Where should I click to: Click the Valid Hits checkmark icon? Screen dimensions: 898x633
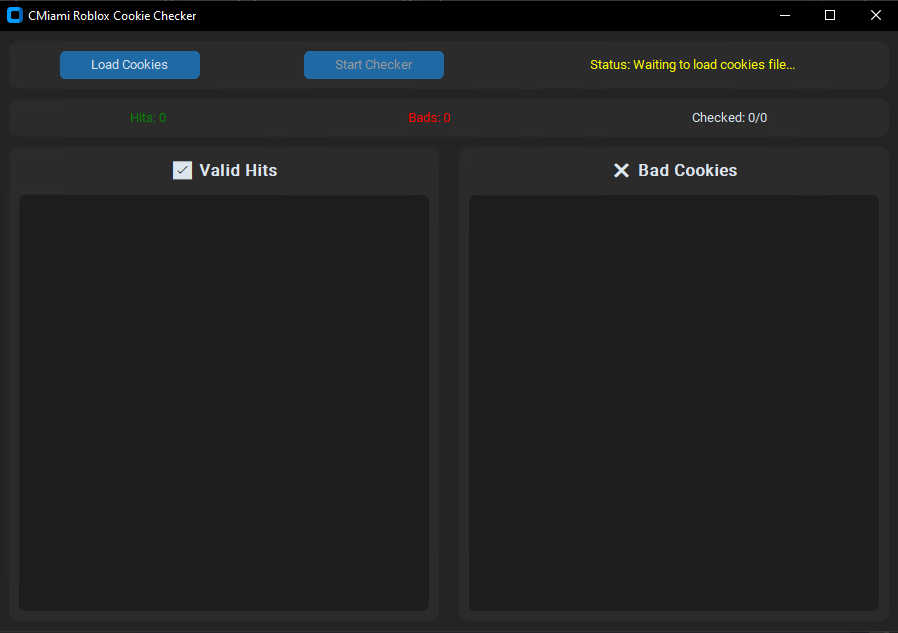(182, 170)
